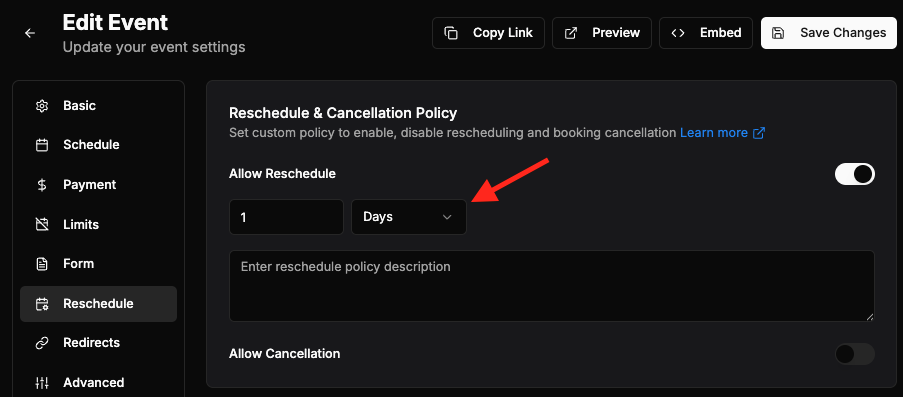Click the external link icon after Learn more
The image size is (903, 397).
pos(759,133)
